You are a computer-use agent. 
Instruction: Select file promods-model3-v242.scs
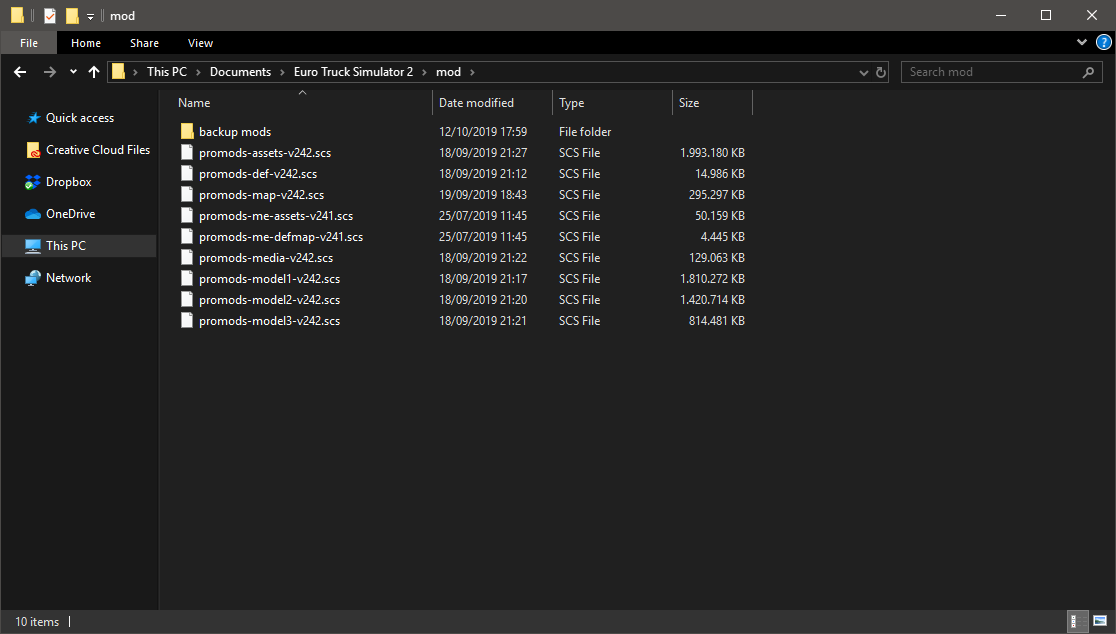(x=270, y=321)
